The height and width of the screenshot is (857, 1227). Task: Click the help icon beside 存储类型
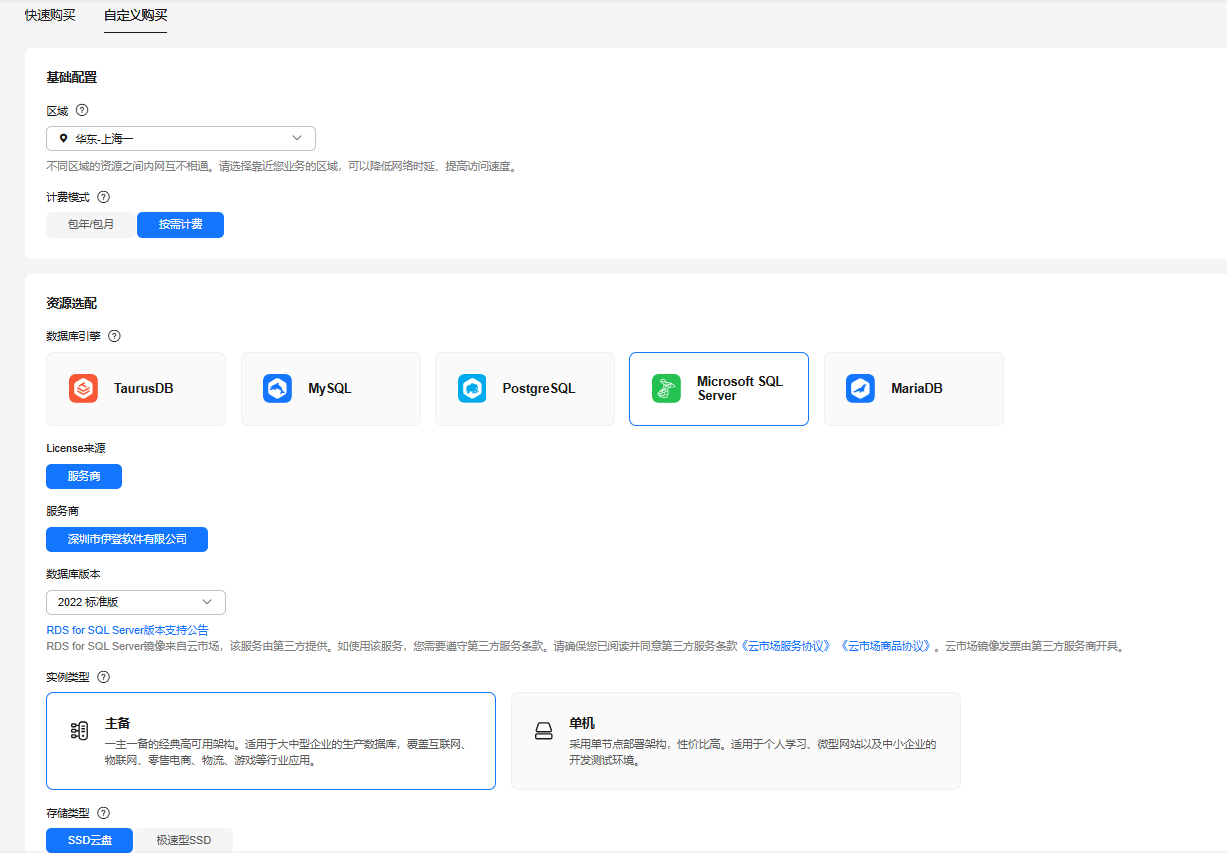[103, 814]
